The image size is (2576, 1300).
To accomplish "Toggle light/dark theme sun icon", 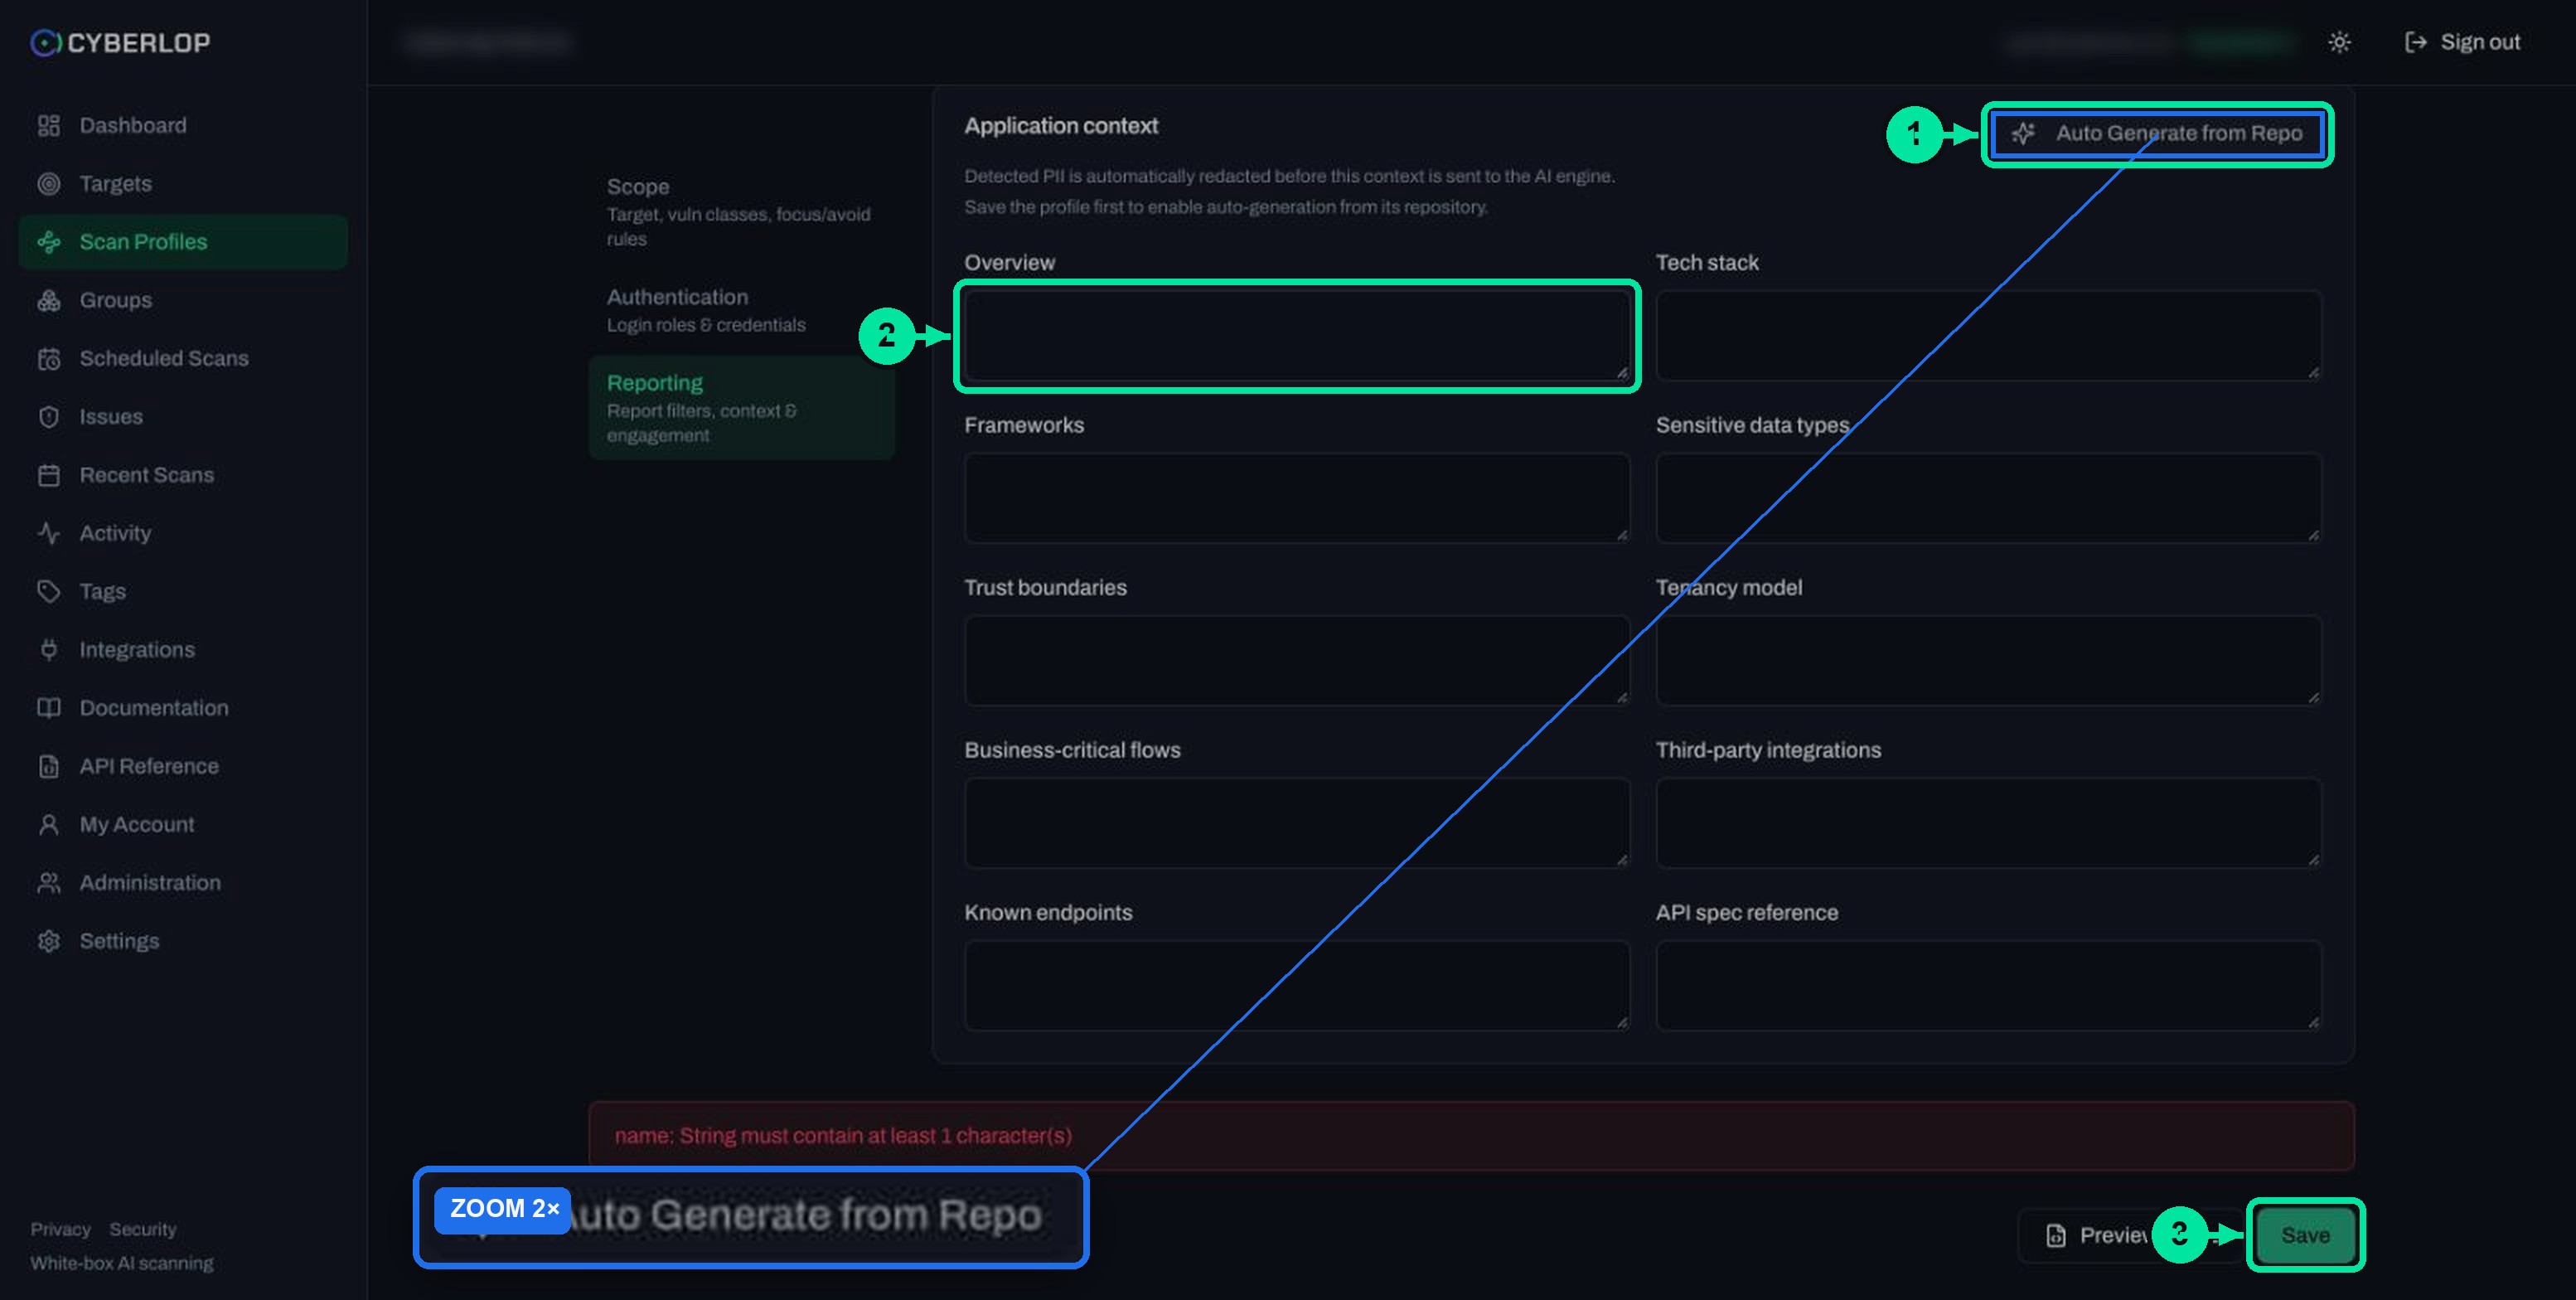I will point(2339,42).
